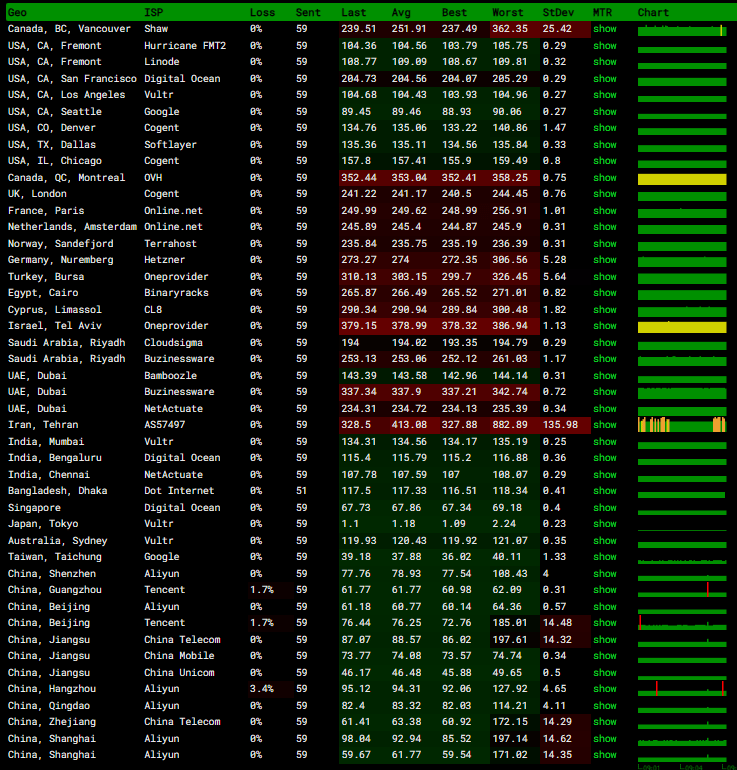
Task: Click the 882.89 worst value for Tehran
Action: pos(510,425)
